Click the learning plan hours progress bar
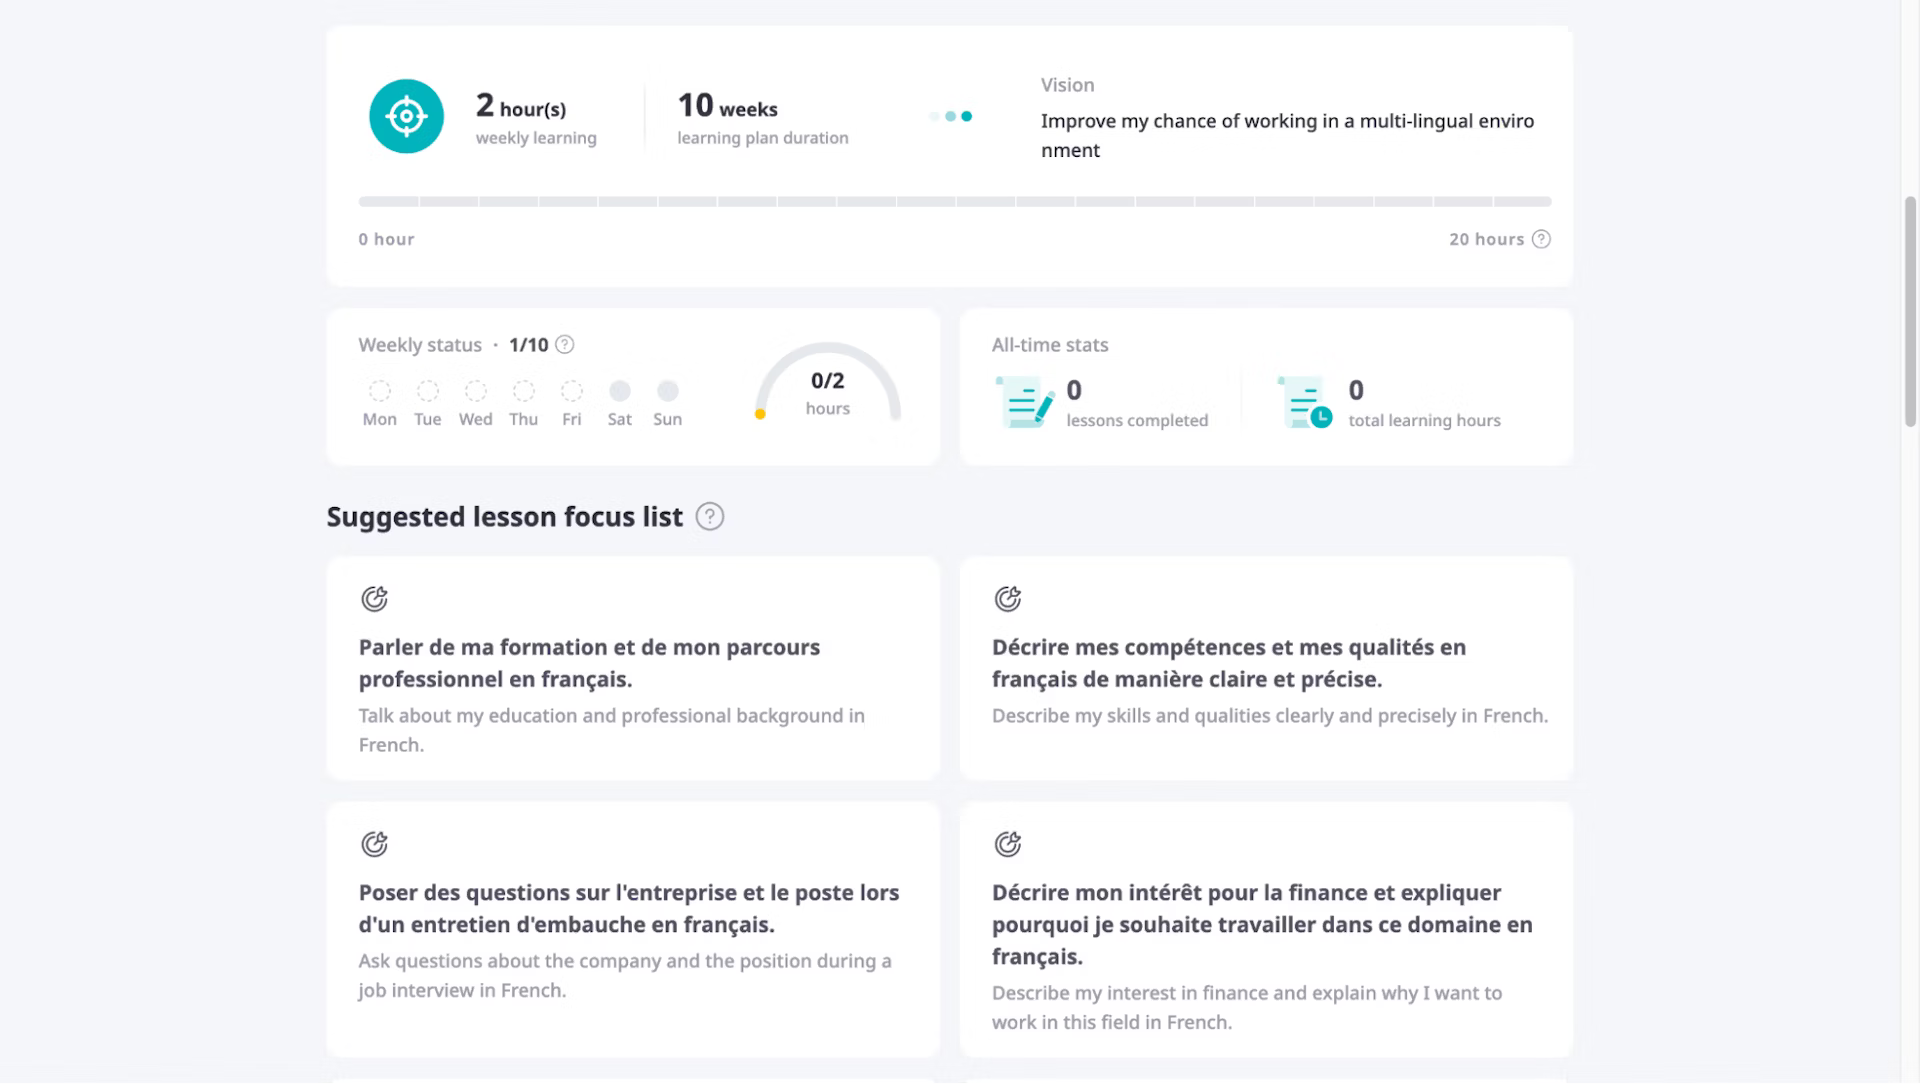 click(x=954, y=202)
